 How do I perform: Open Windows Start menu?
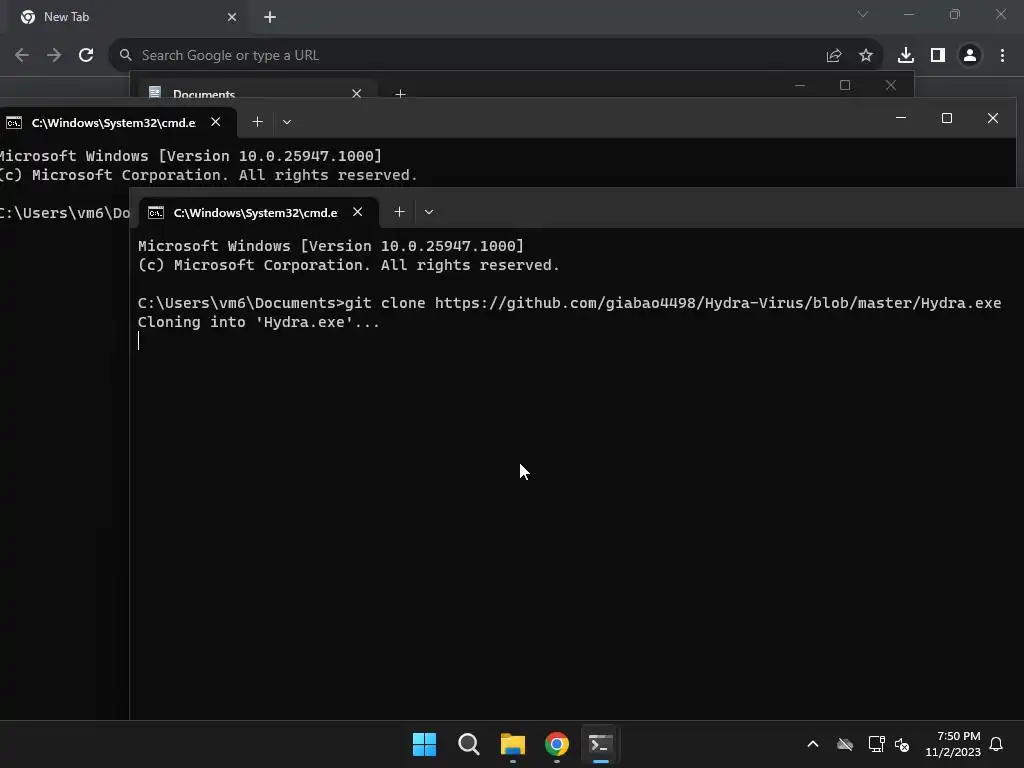point(424,744)
